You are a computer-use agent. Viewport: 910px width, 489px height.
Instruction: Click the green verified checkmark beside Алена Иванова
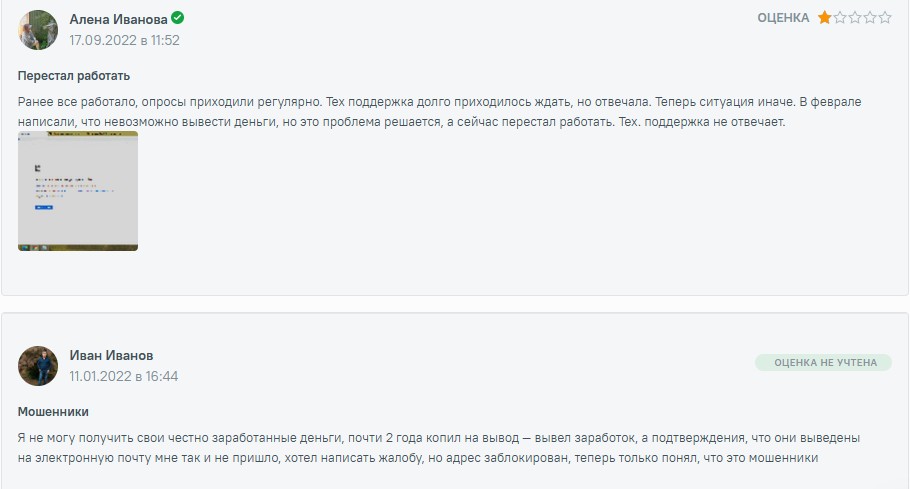pos(177,18)
